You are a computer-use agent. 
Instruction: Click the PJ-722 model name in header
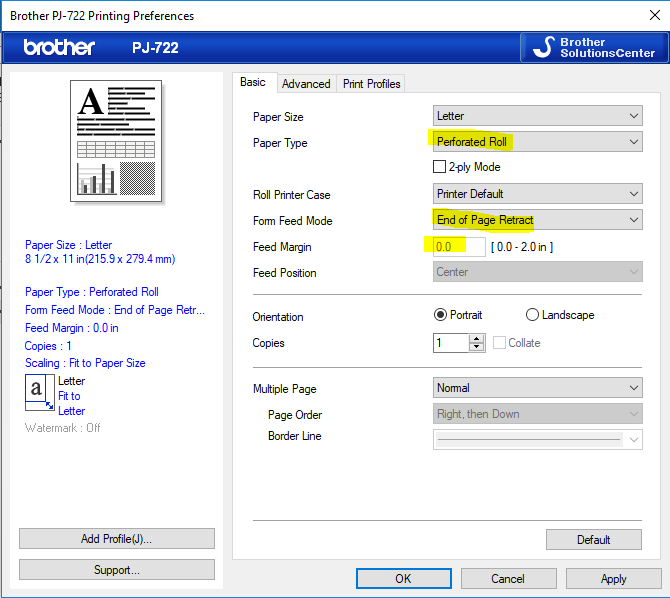tap(155, 47)
